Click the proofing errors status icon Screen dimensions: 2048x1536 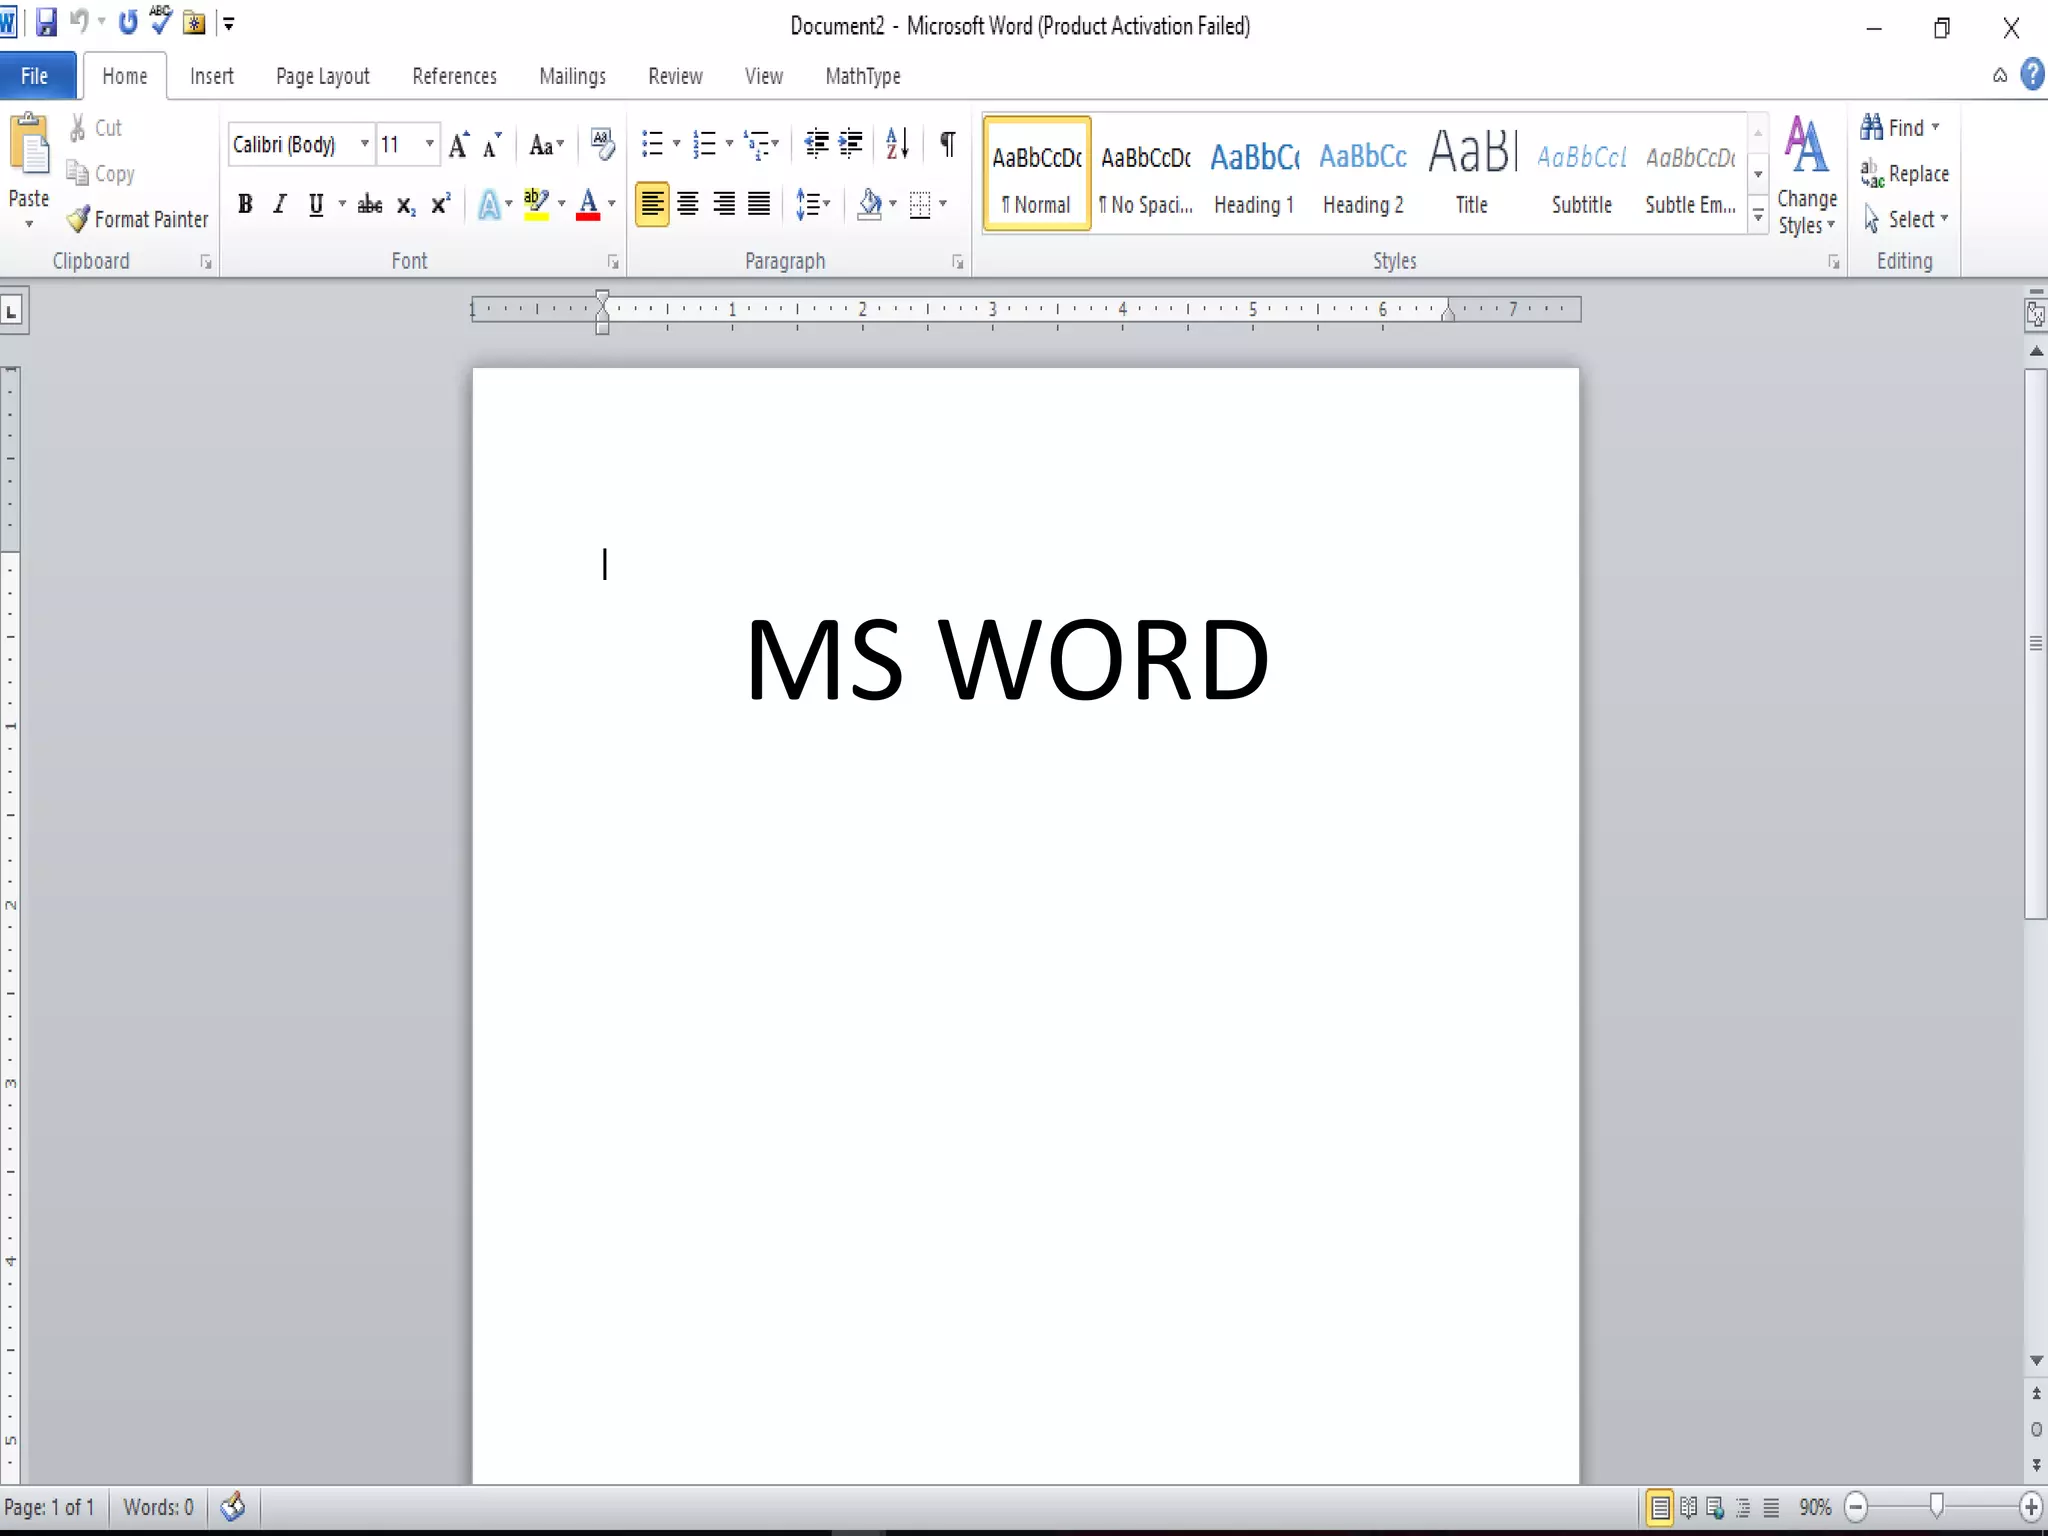tap(233, 1506)
